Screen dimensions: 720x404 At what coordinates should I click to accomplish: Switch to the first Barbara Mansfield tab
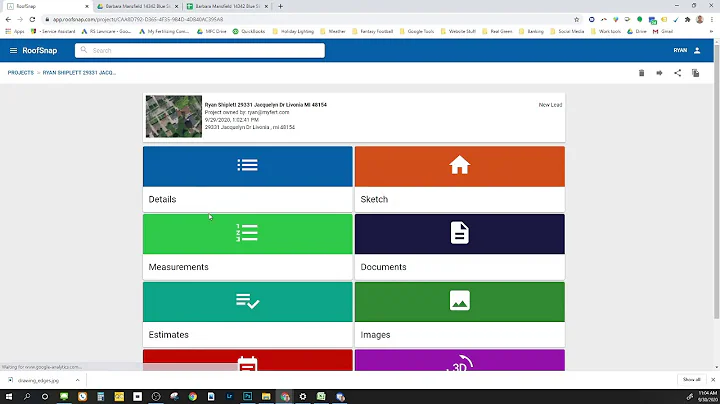tap(138, 6)
